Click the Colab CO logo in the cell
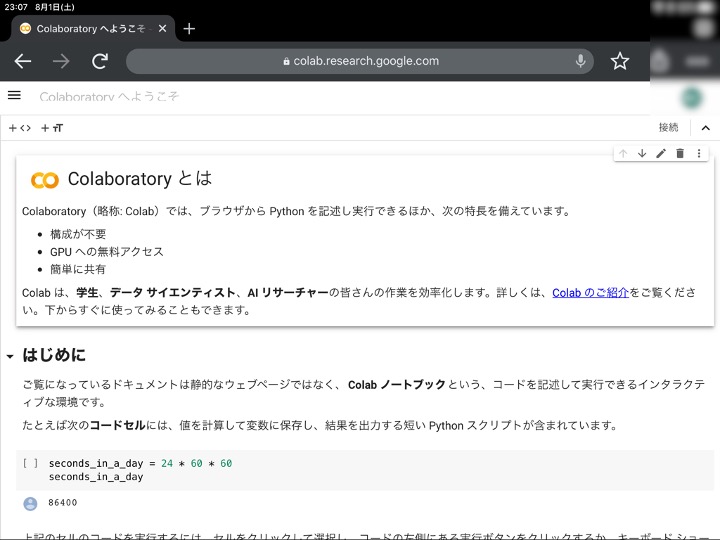Image resolution: width=720 pixels, height=540 pixels. (45, 180)
